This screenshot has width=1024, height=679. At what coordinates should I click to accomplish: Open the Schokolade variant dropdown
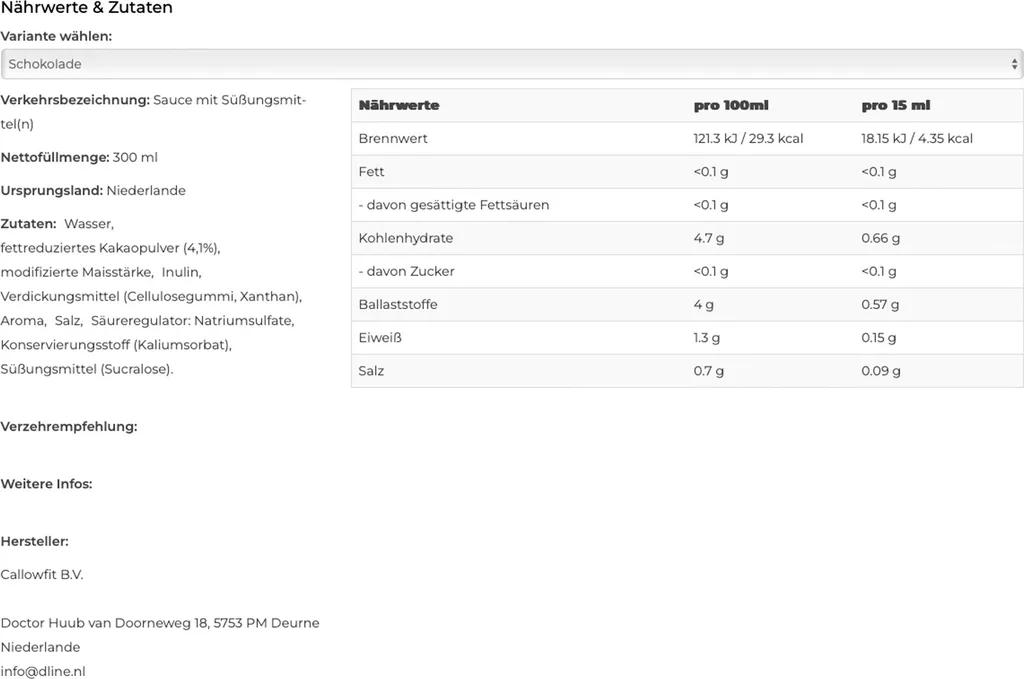pyautogui.click(x=511, y=64)
